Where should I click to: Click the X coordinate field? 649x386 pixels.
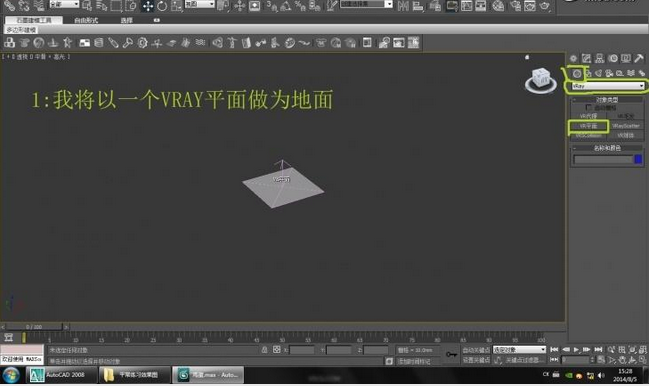pos(302,350)
